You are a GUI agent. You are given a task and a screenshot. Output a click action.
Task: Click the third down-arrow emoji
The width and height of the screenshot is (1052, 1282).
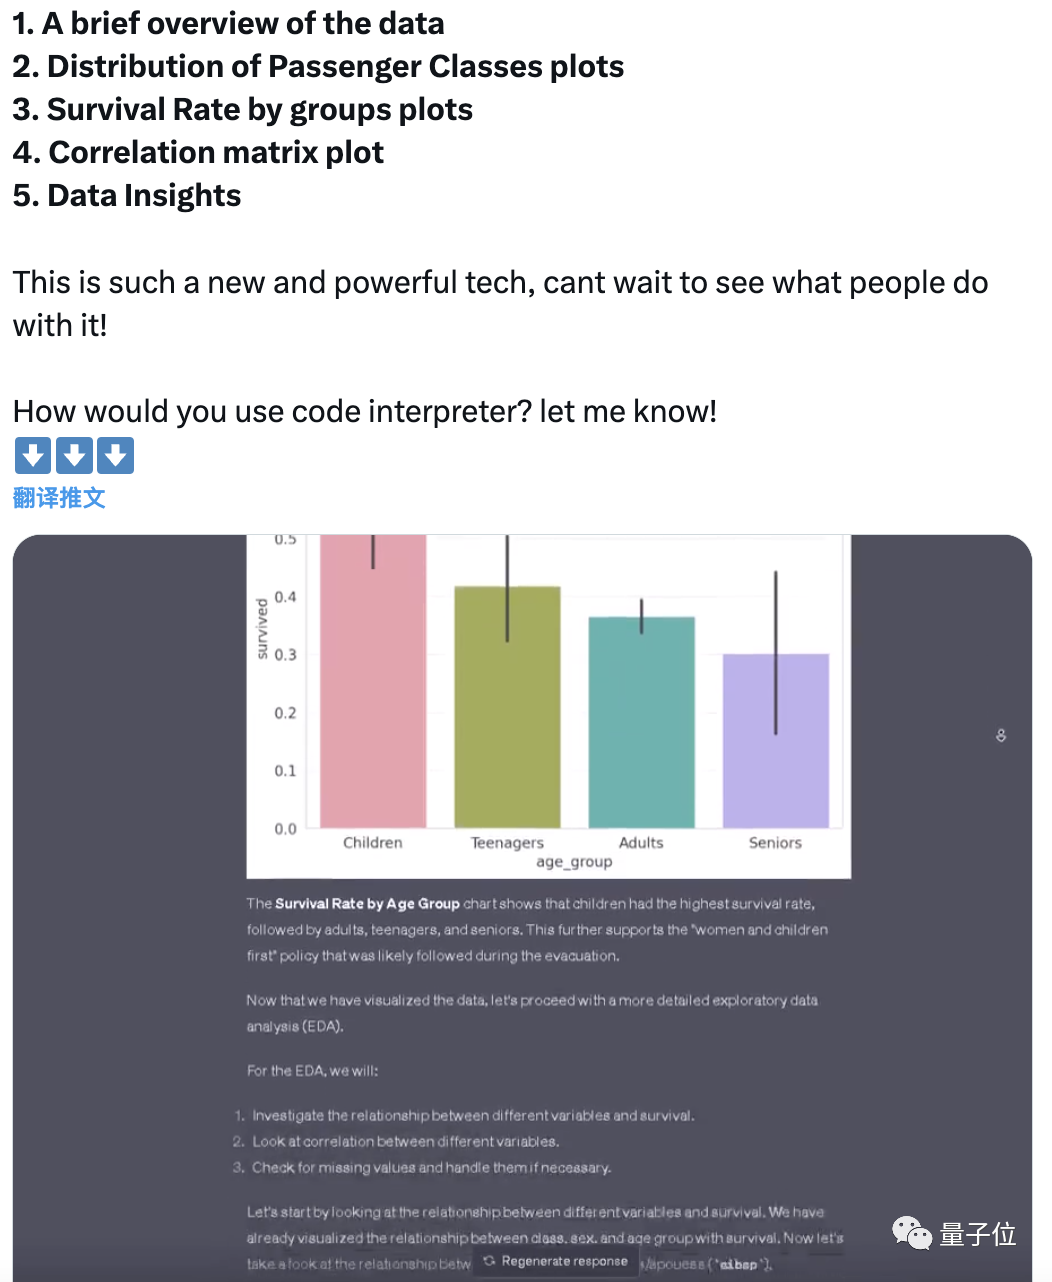coord(116,456)
